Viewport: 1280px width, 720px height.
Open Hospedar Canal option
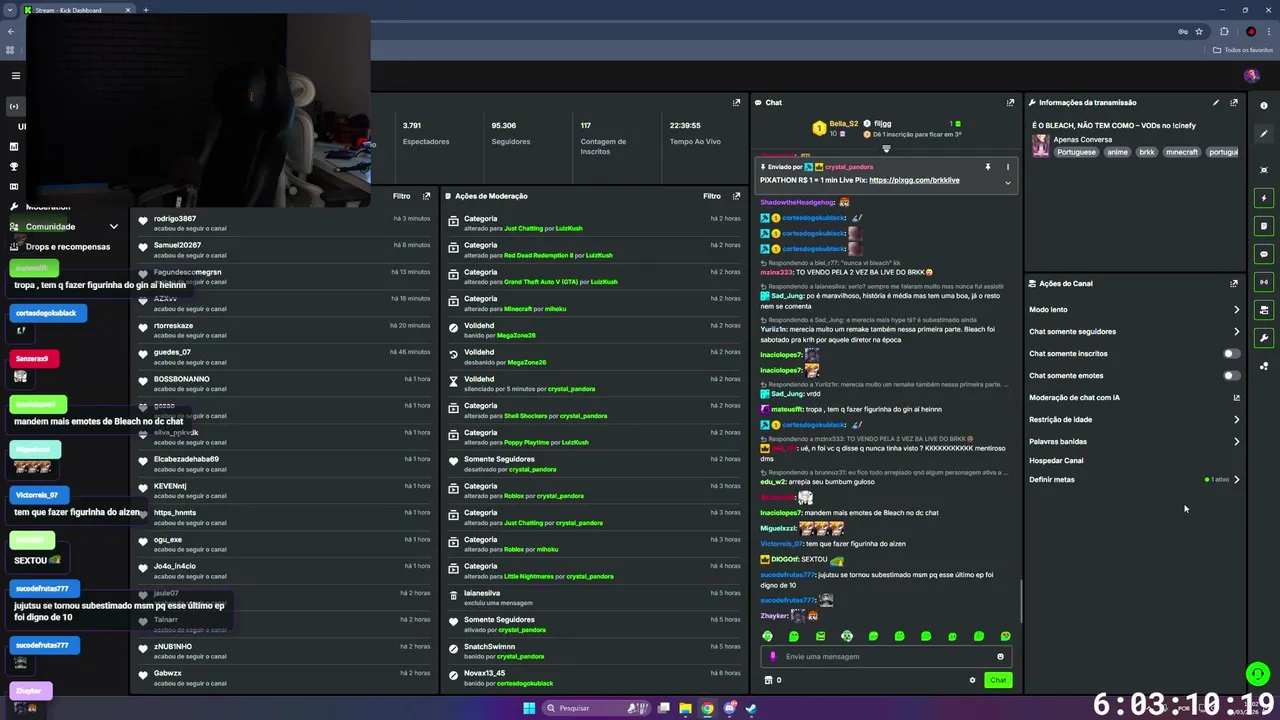1056,460
